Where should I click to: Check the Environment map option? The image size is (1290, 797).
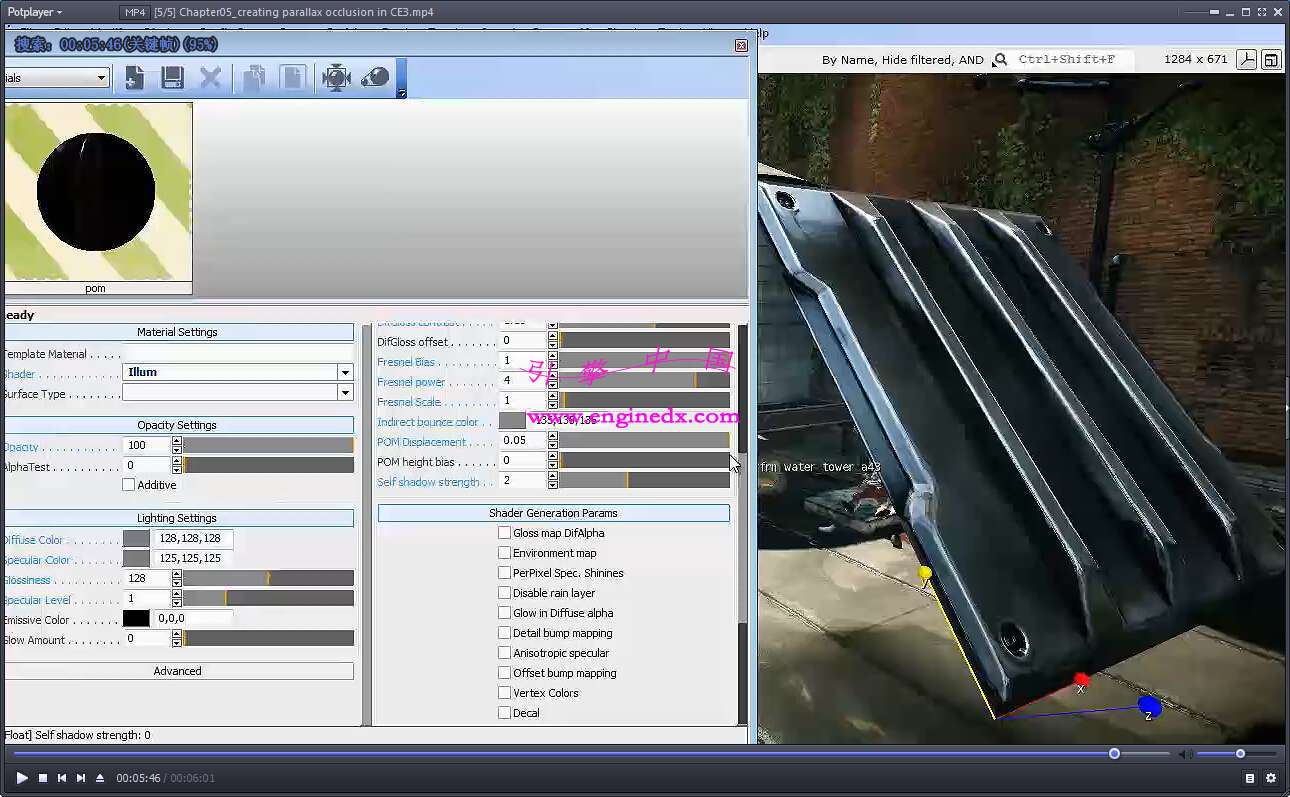point(505,553)
